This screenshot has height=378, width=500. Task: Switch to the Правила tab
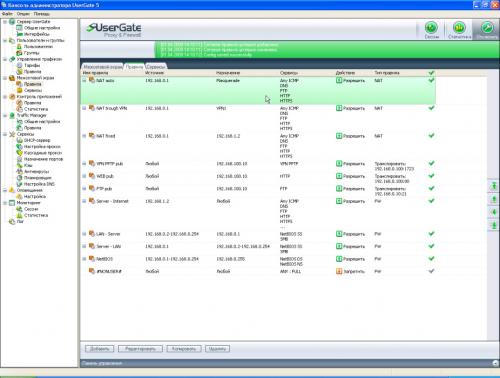pyautogui.click(x=134, y=67)
